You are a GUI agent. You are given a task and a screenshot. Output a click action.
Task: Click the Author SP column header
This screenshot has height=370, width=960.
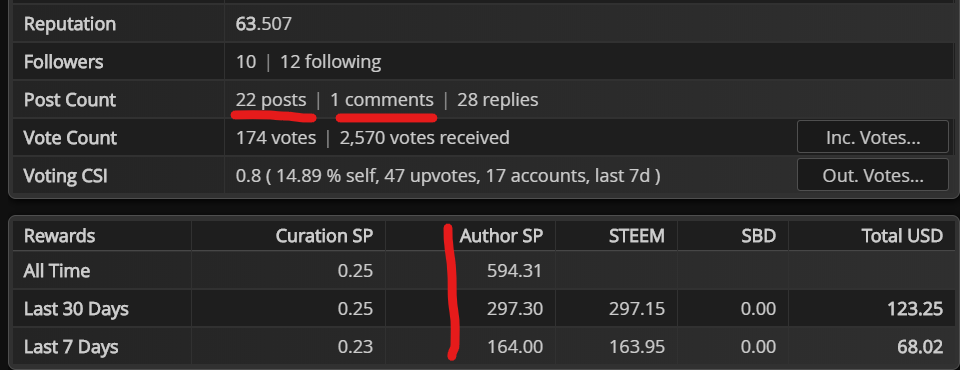click(x=501, y=236)
